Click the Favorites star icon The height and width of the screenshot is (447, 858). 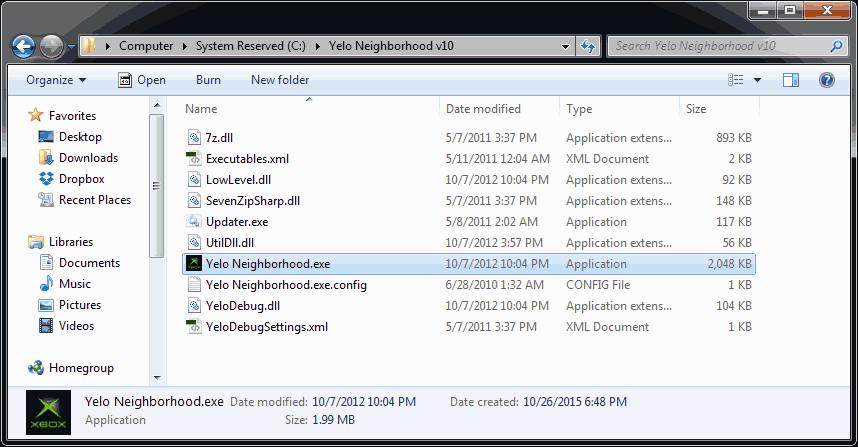click(36, 115)
